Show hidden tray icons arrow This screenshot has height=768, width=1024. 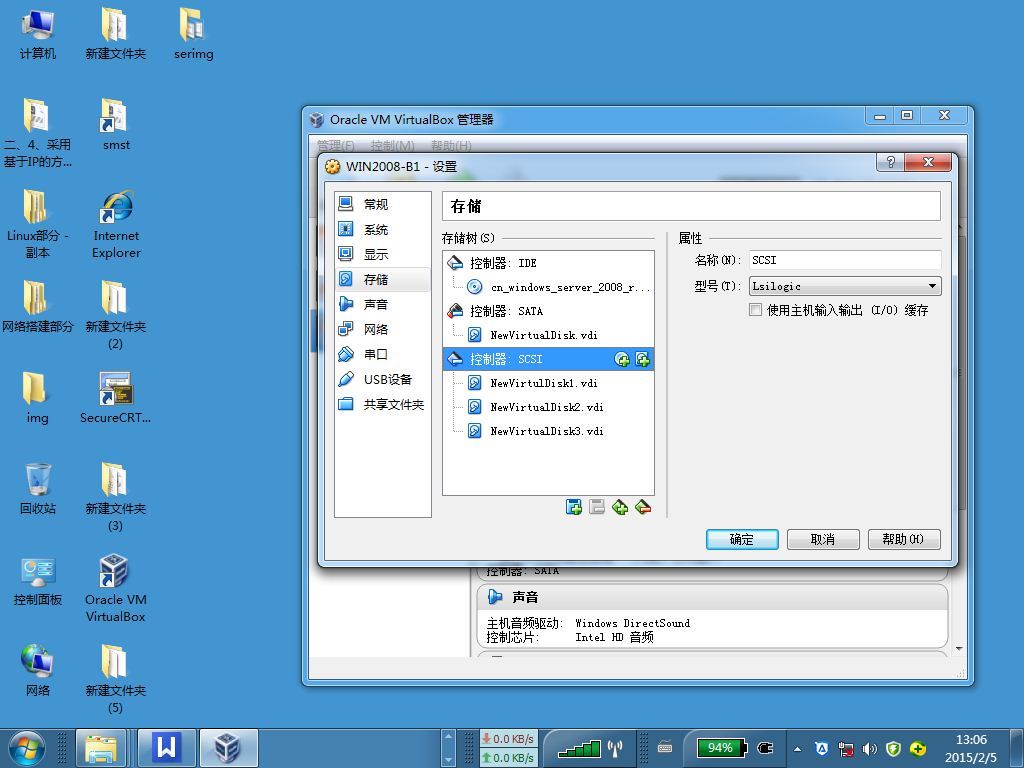coord(797,749)
